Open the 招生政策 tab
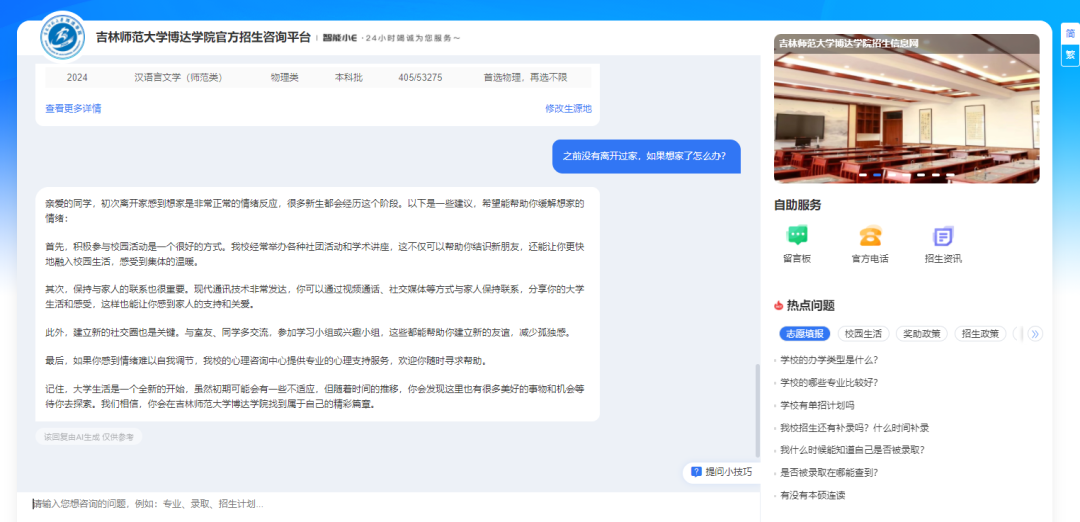This screenshot has height=522, width=1080. pos(979,334)
